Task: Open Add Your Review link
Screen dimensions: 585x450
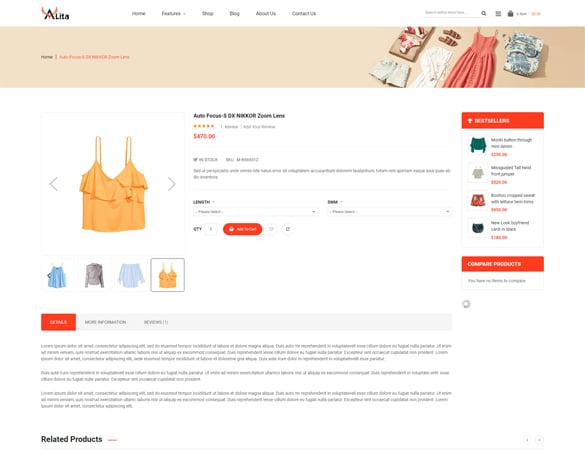Action: pos(259,127)
